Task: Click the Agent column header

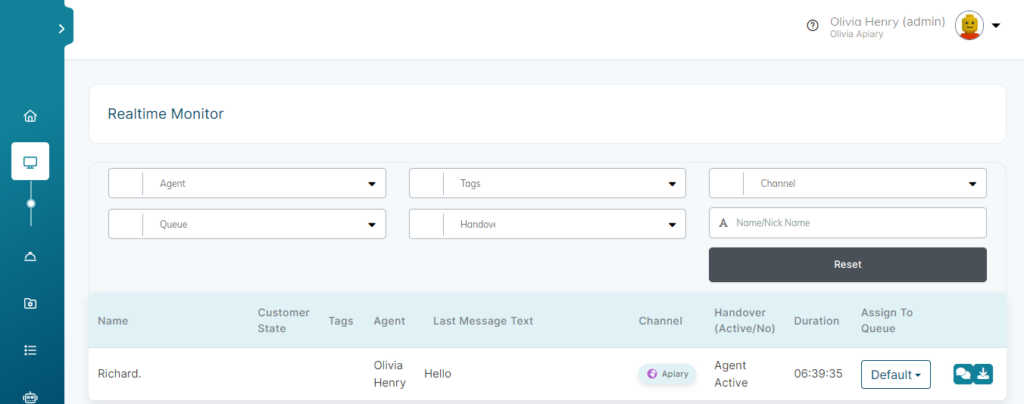Action: coord(389,321)
